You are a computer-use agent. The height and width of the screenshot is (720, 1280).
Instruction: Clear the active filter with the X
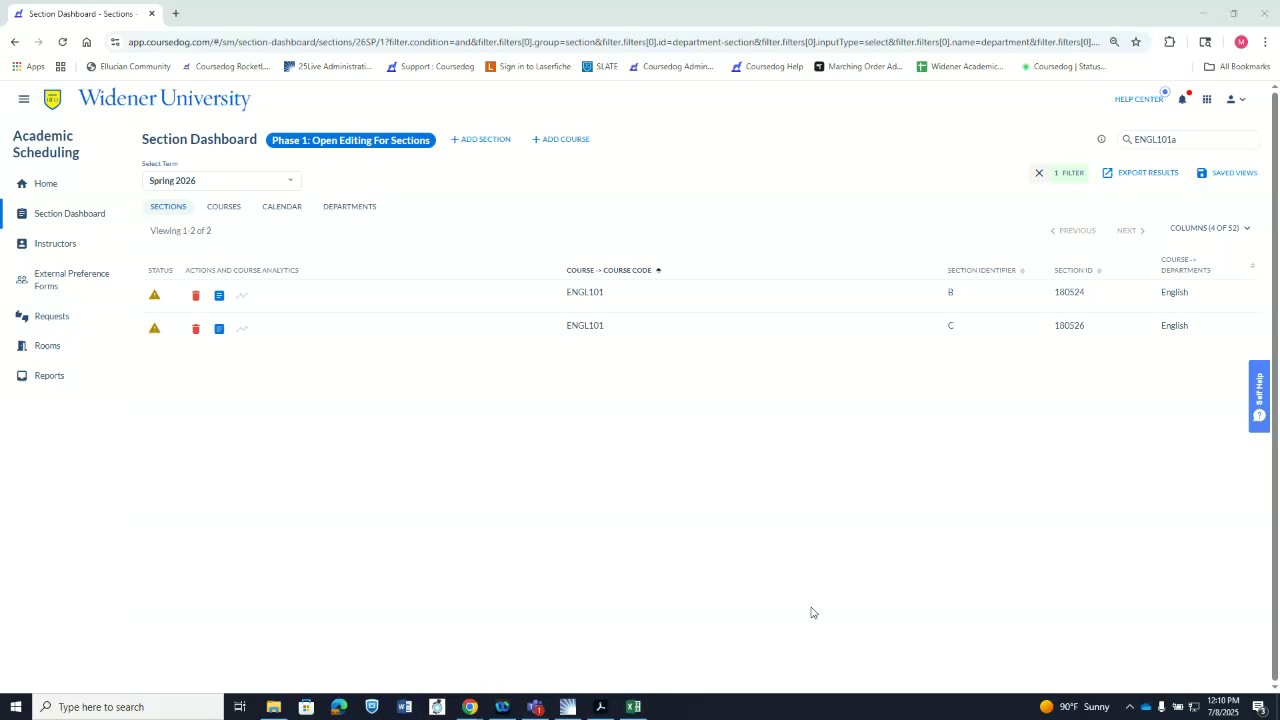point(1039,173)
